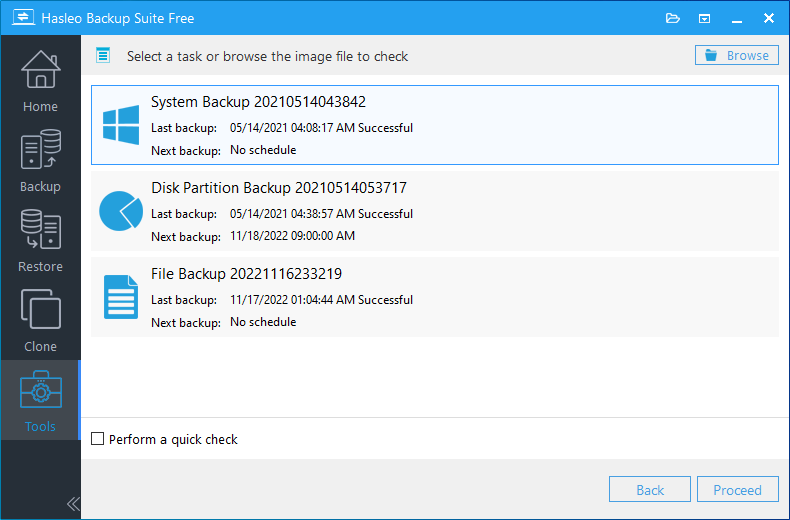790x520 pixels.
Task: Browse for an image file
Action: [x=737, y=55]
